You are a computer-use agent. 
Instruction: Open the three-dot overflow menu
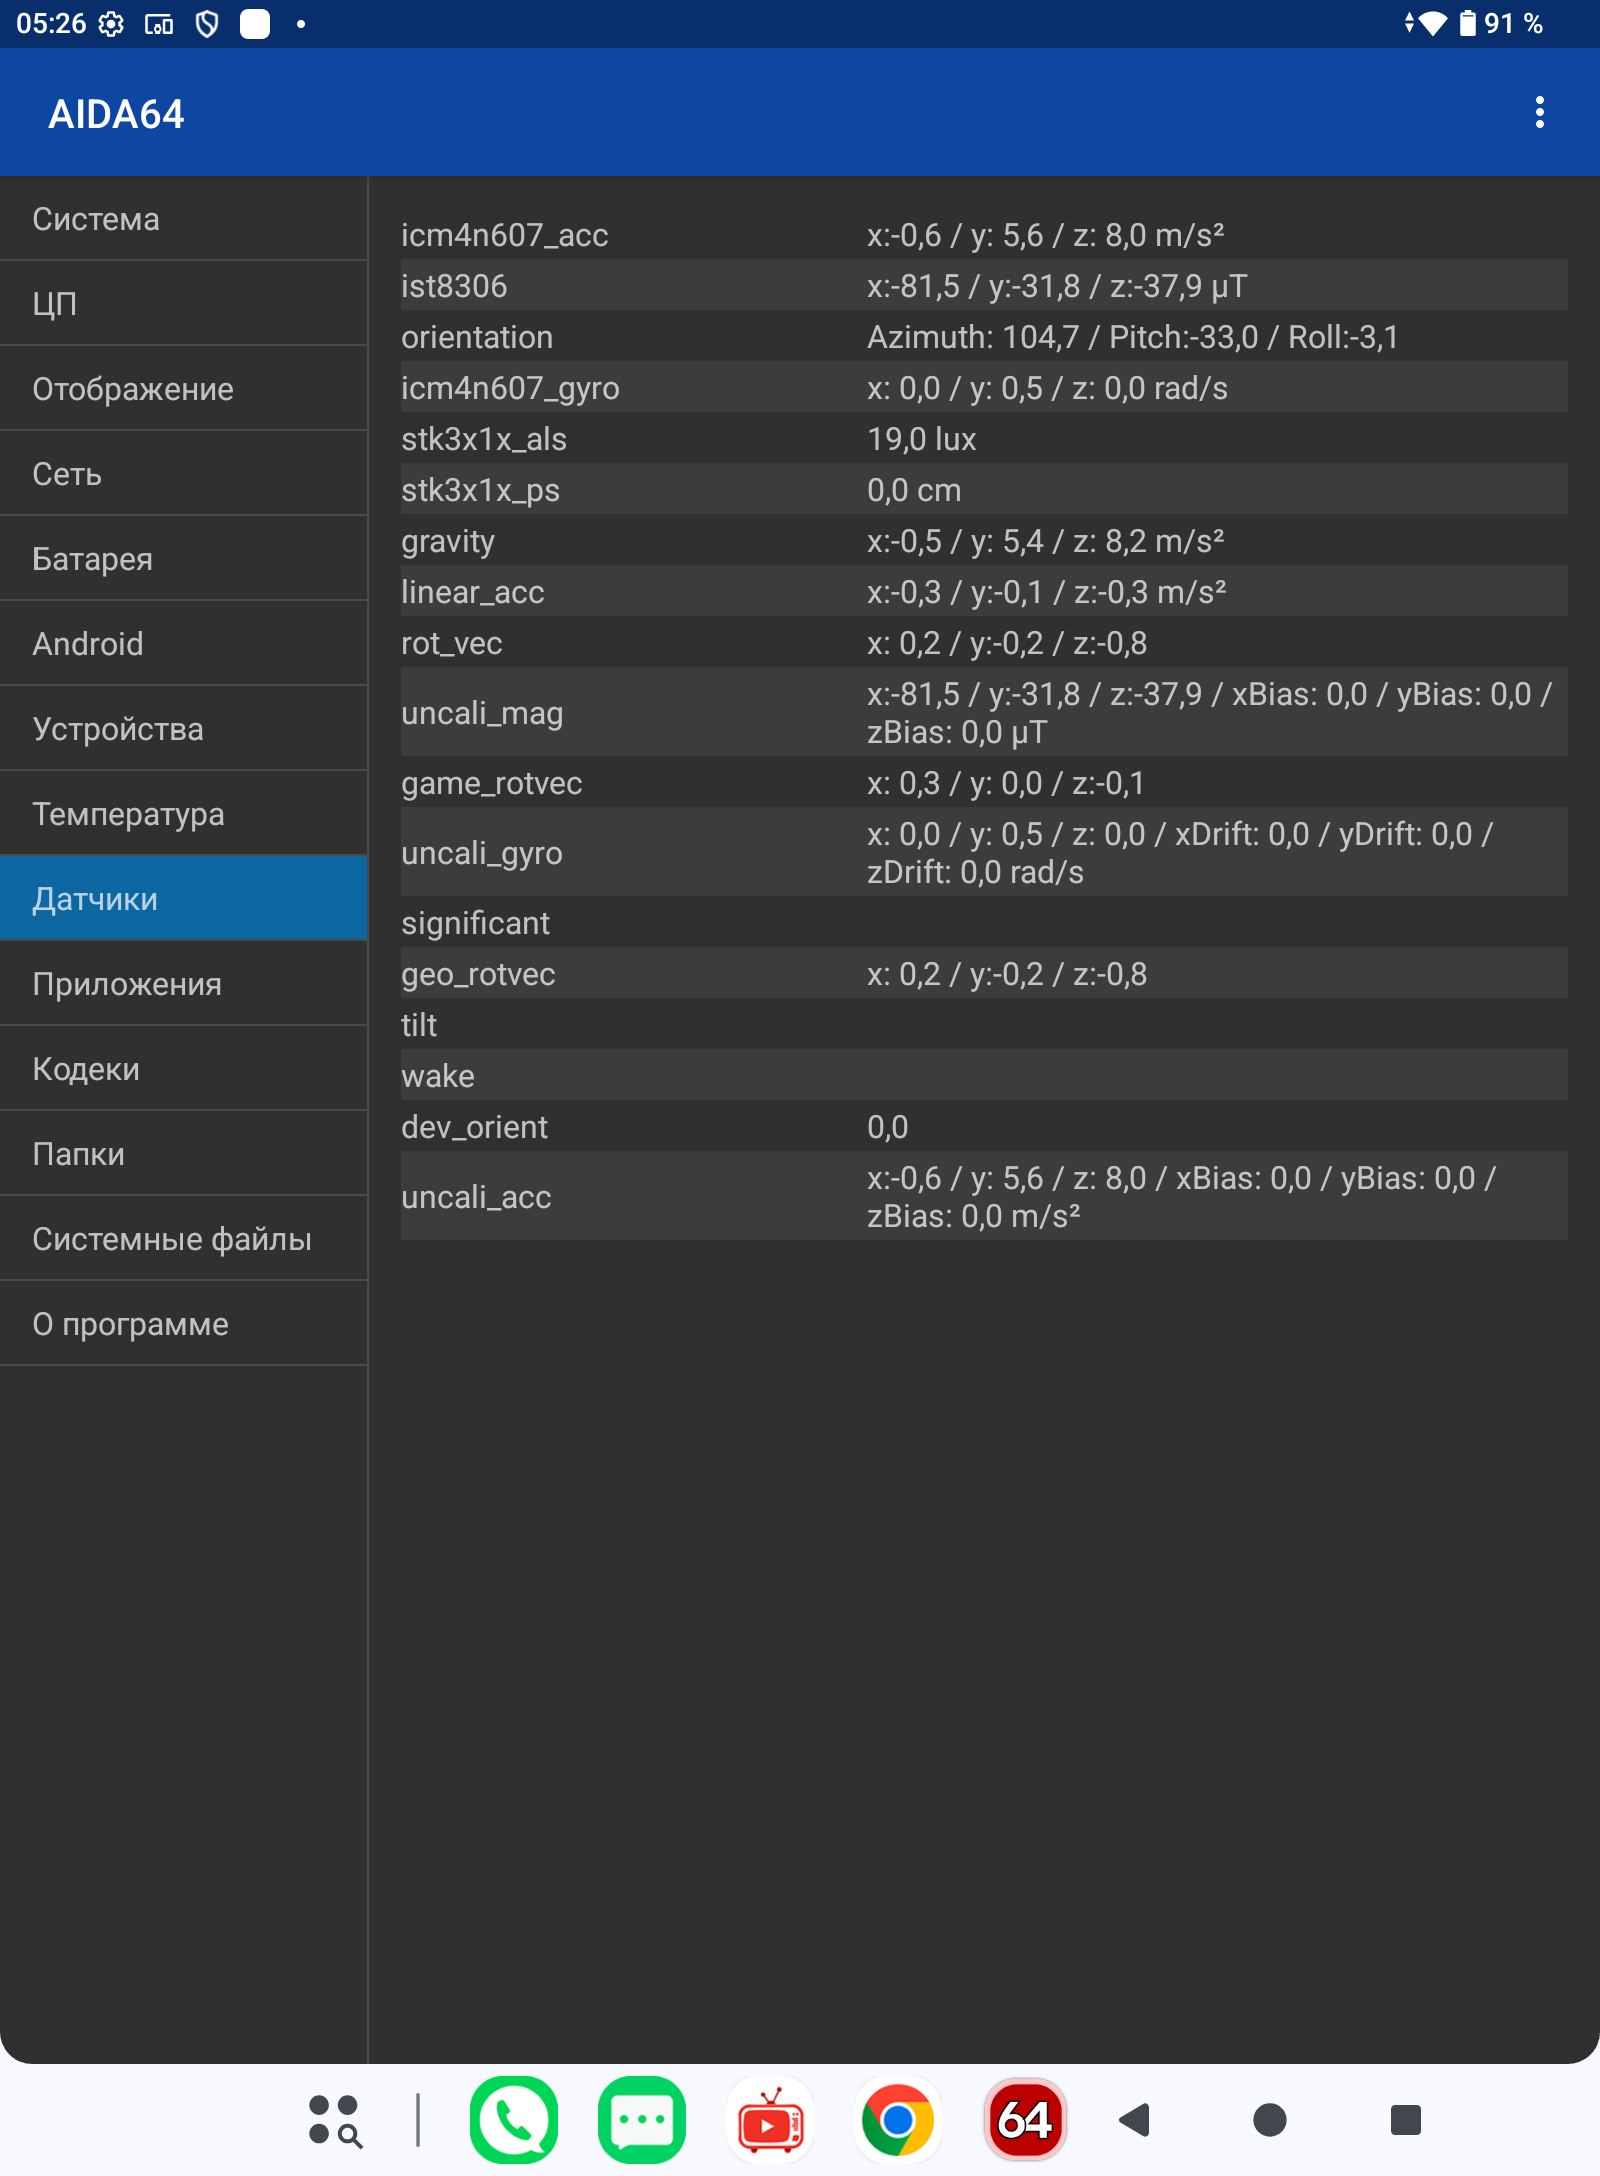[1539, 113]
